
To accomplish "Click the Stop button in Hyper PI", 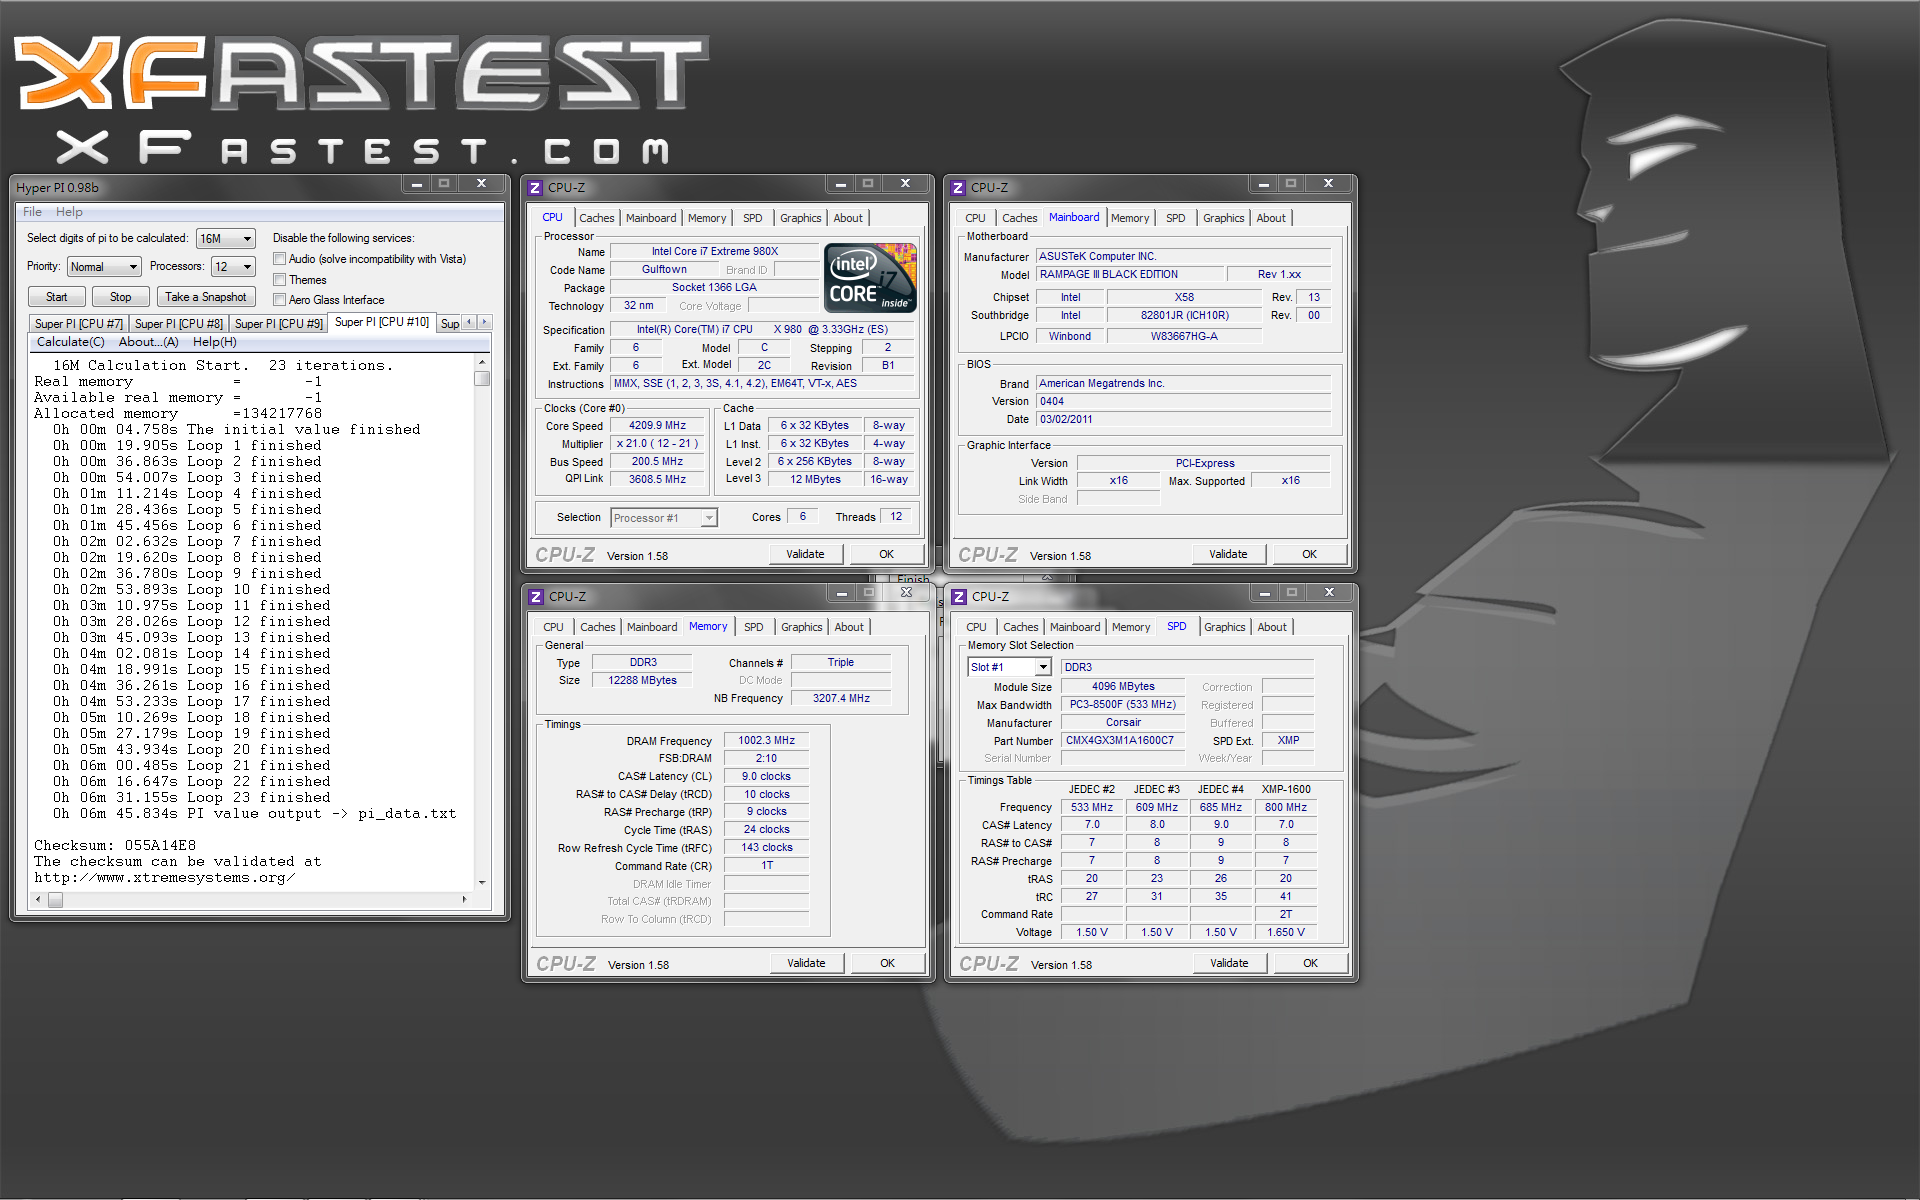I will point(120,297).
